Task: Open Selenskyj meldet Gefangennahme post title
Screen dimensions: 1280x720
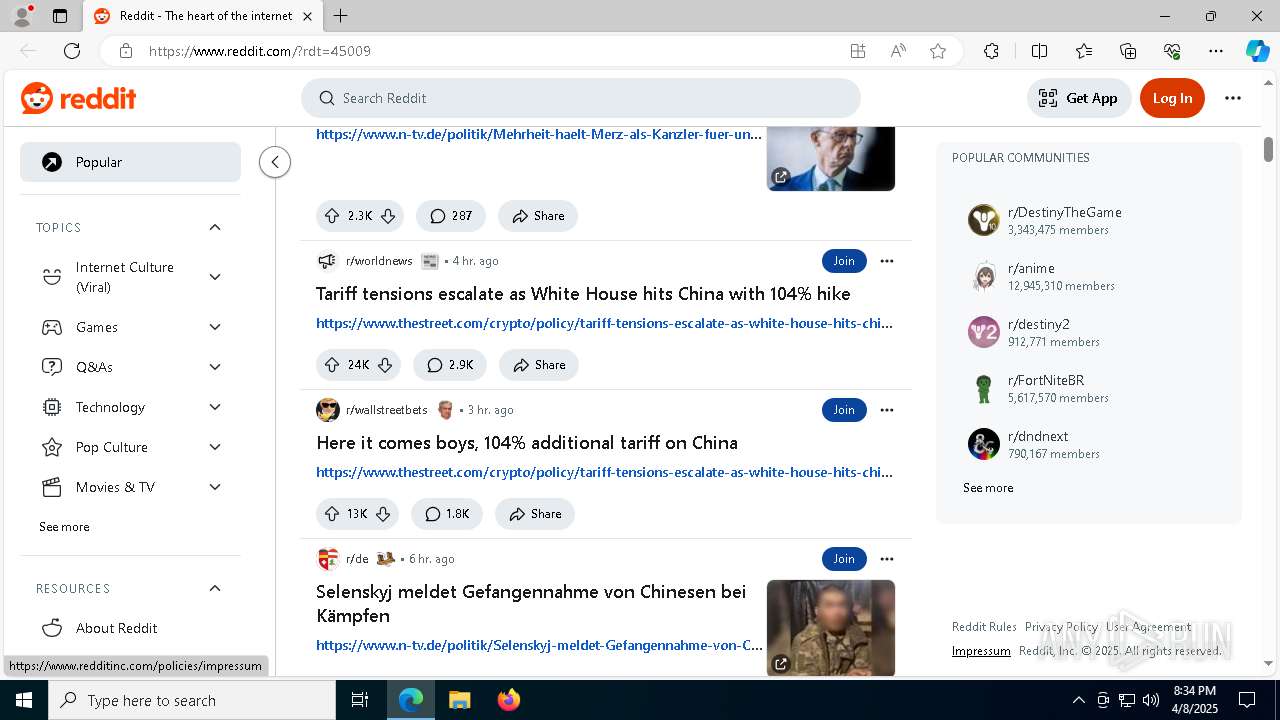Action: [x=531, y=604]
